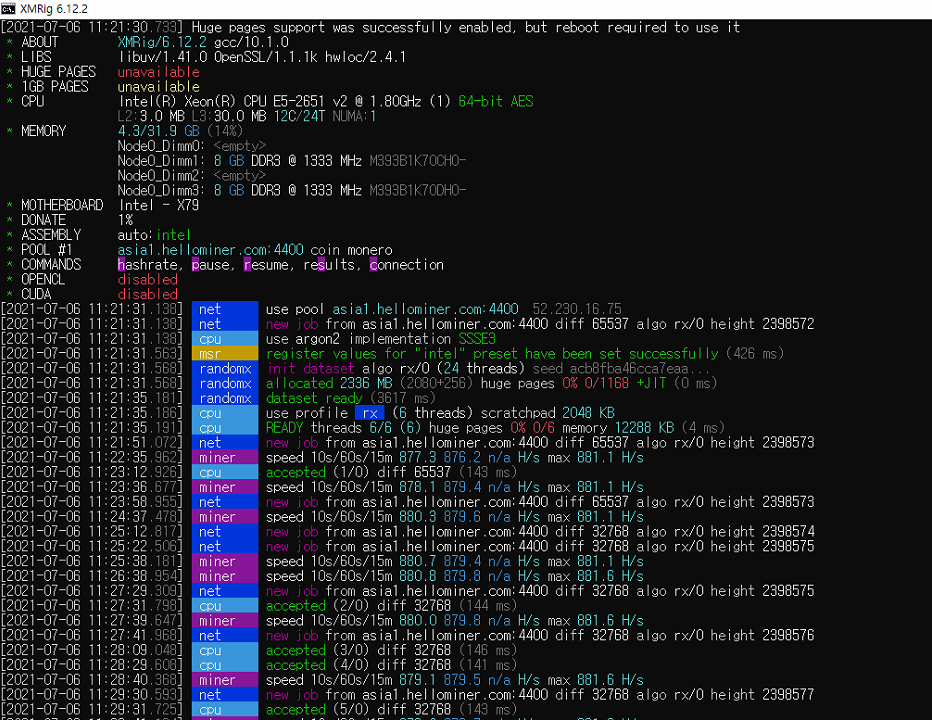Screen dimensions: 932x720
Task: Select module name 'M393B1K70CH0-' on Dimm1
Action: 418,161
